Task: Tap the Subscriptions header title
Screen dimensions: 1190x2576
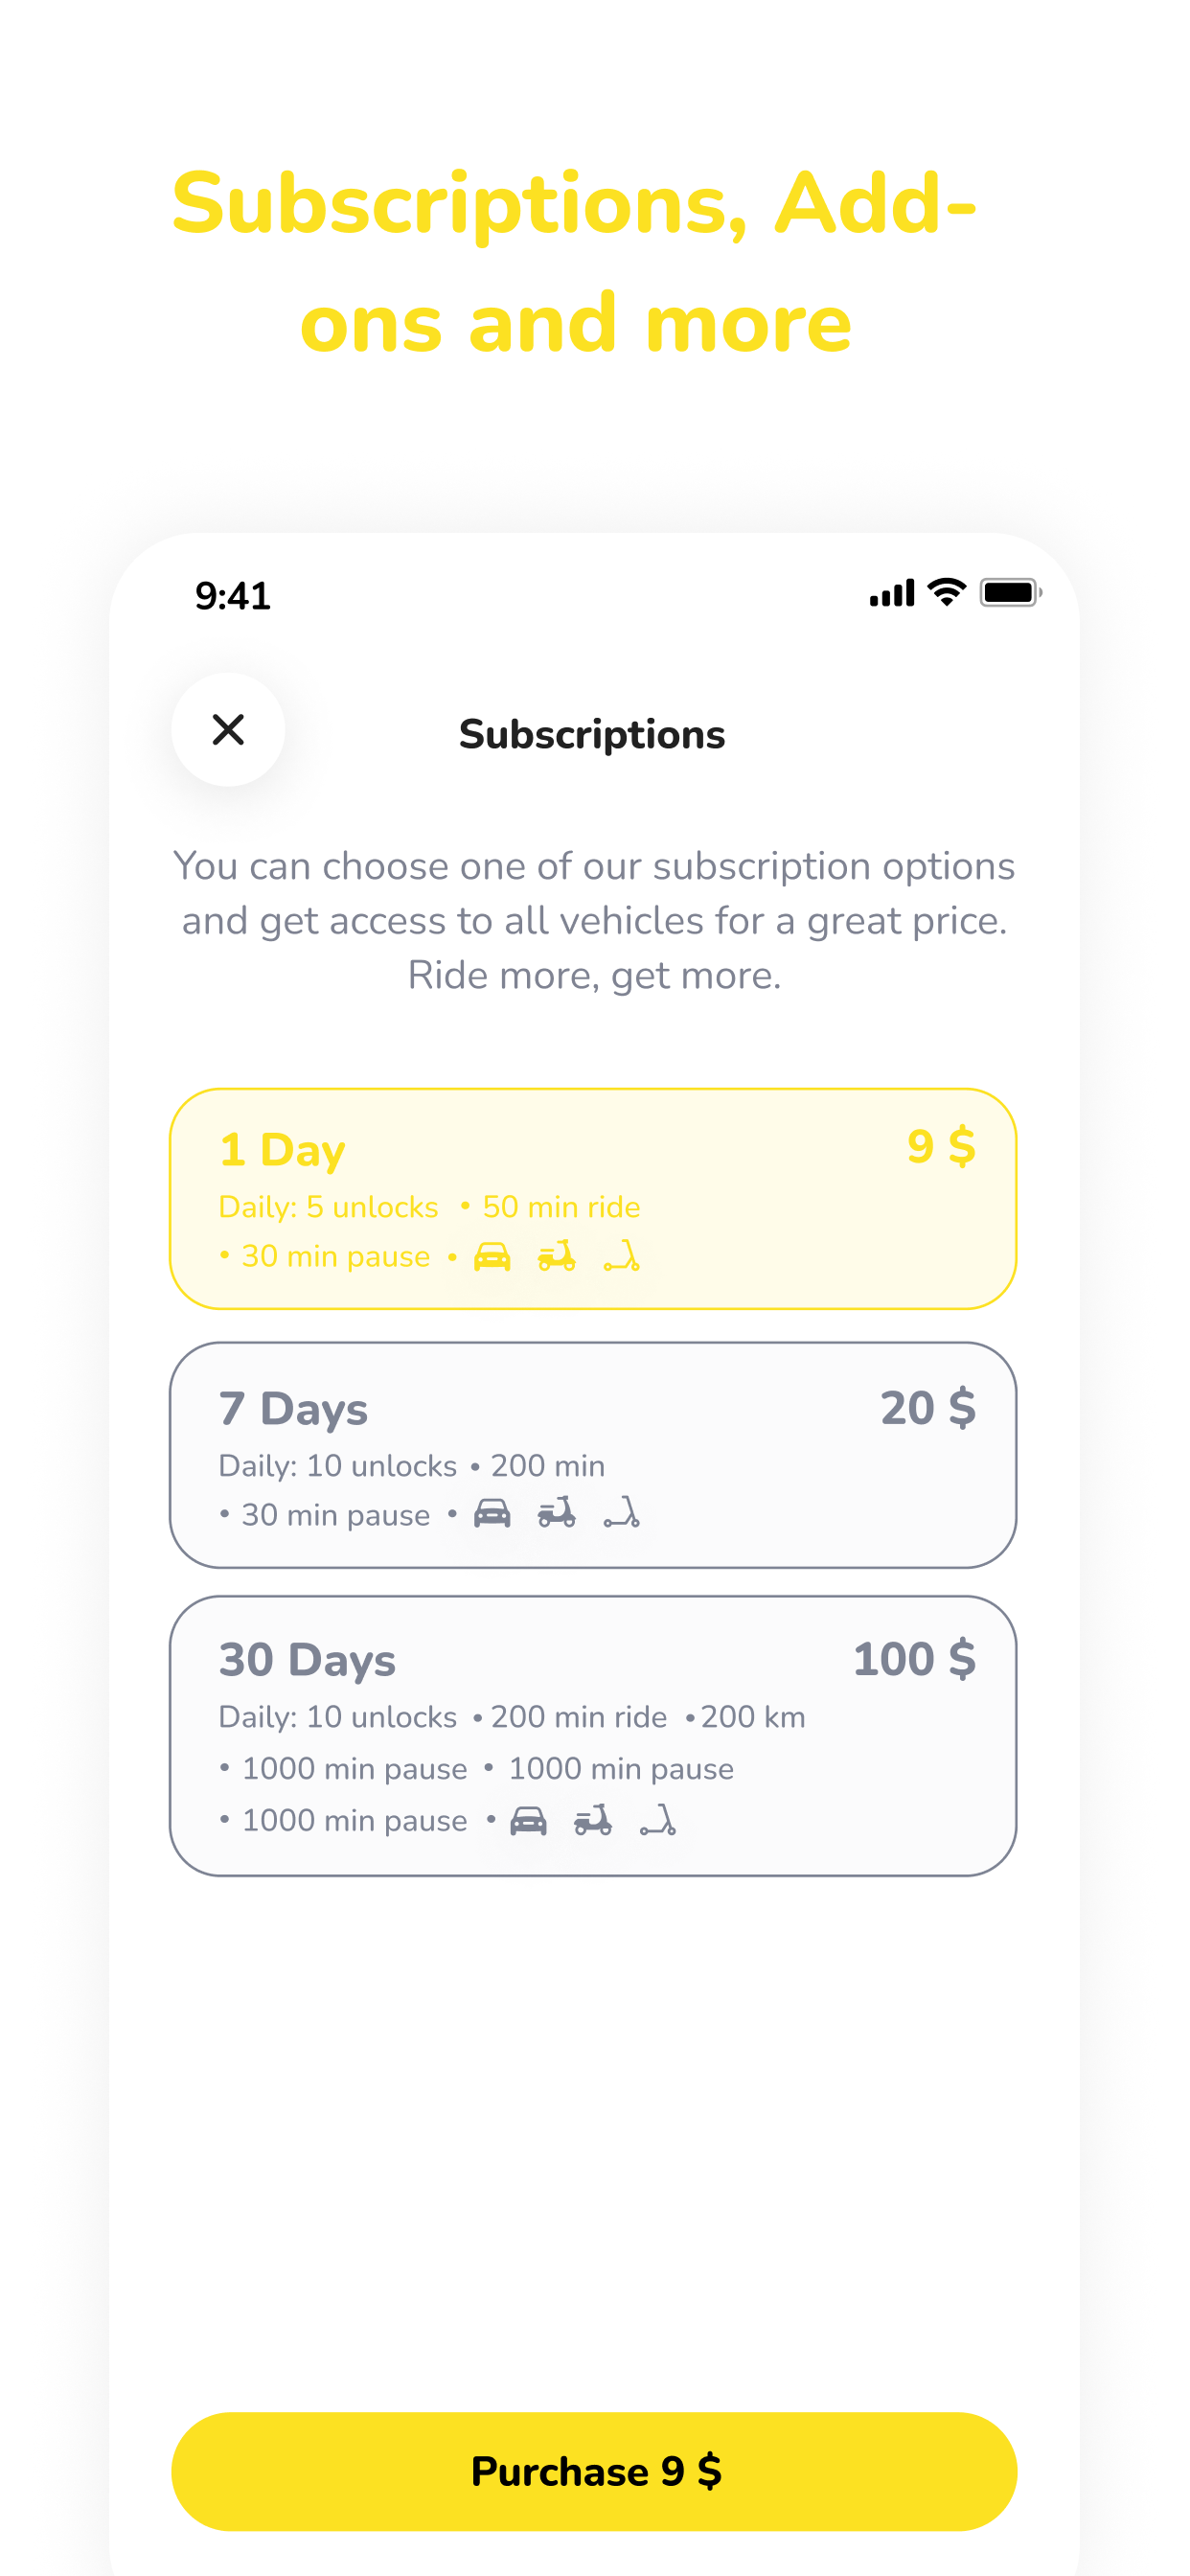Action: pyautogui.click(x=592, y=734)
